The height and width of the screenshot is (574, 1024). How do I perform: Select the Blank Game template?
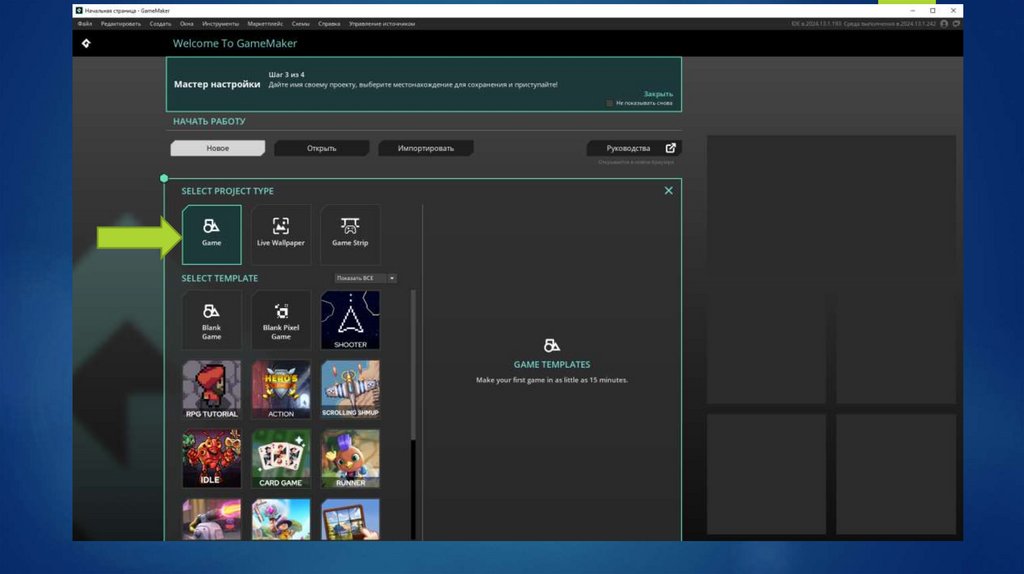[x=211, y=320]
